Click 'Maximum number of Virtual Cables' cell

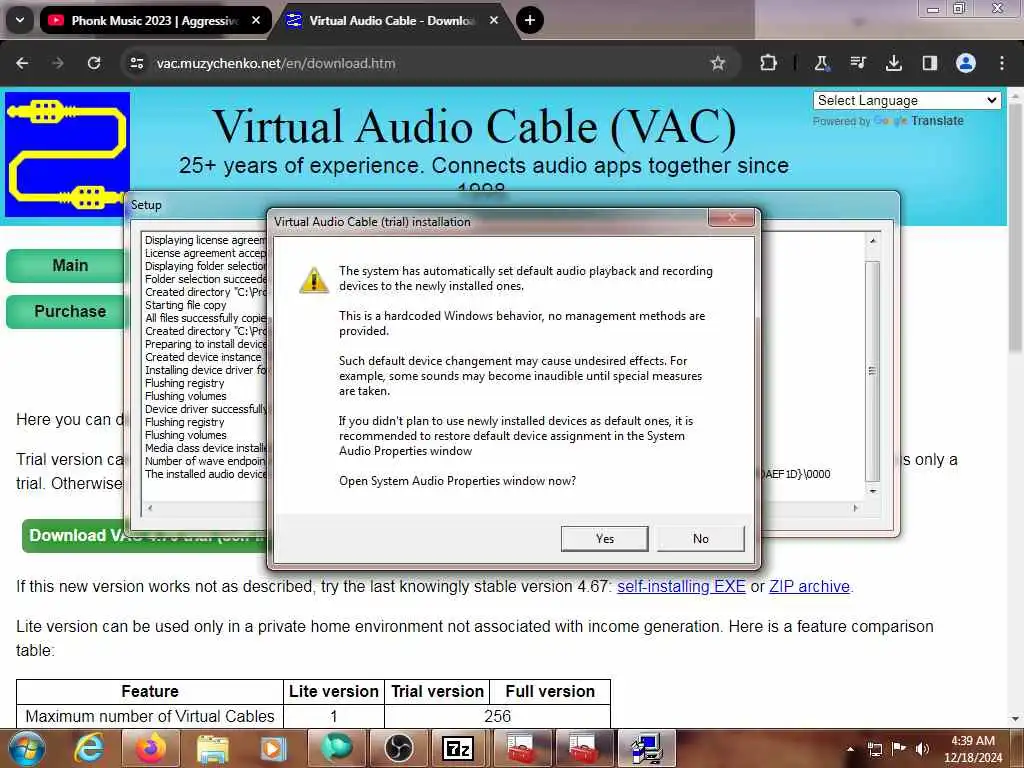(x=150, y=716)
